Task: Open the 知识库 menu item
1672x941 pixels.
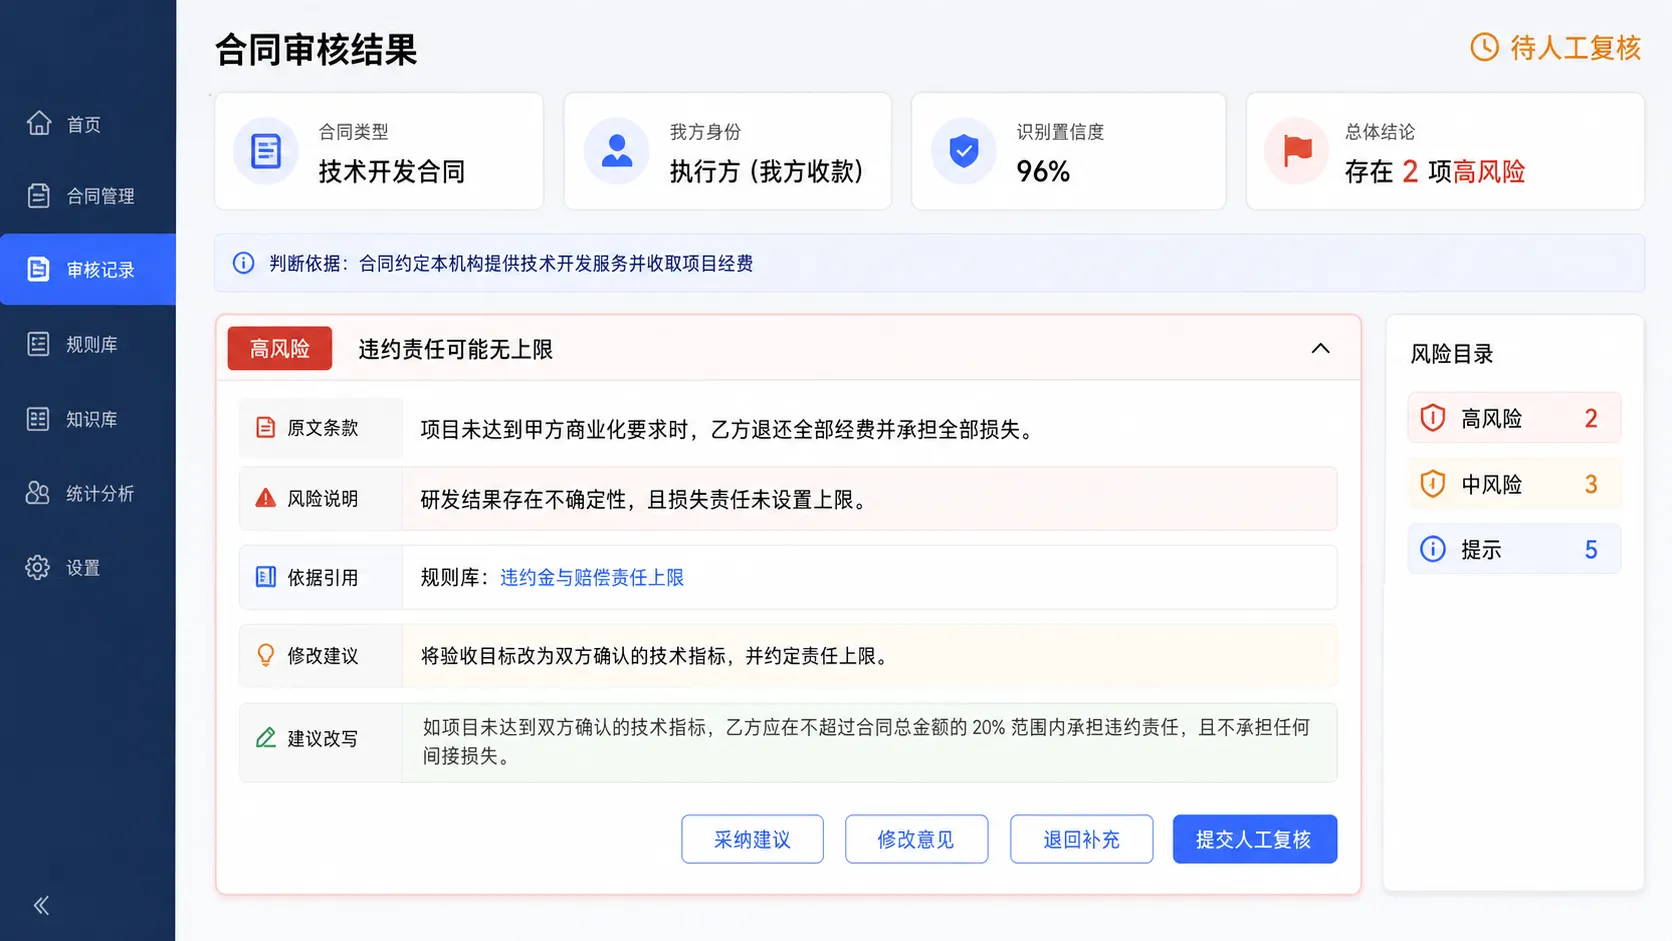Action: coord(88,419)
